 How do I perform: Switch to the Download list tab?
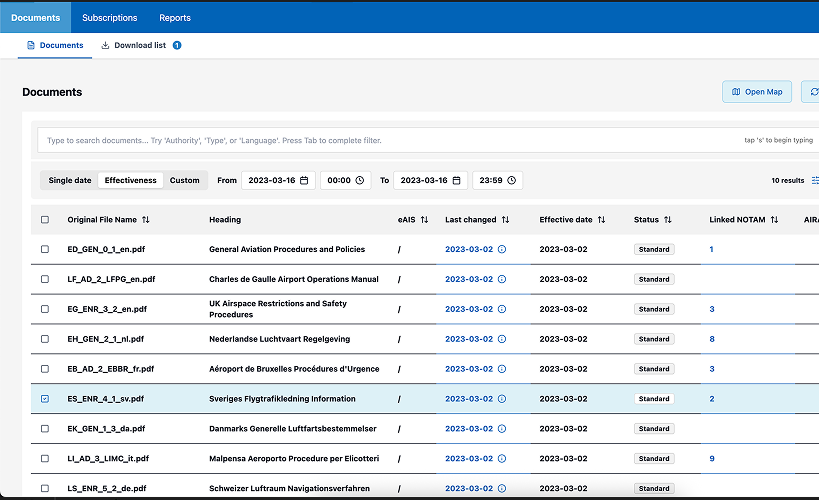[139, 46]
